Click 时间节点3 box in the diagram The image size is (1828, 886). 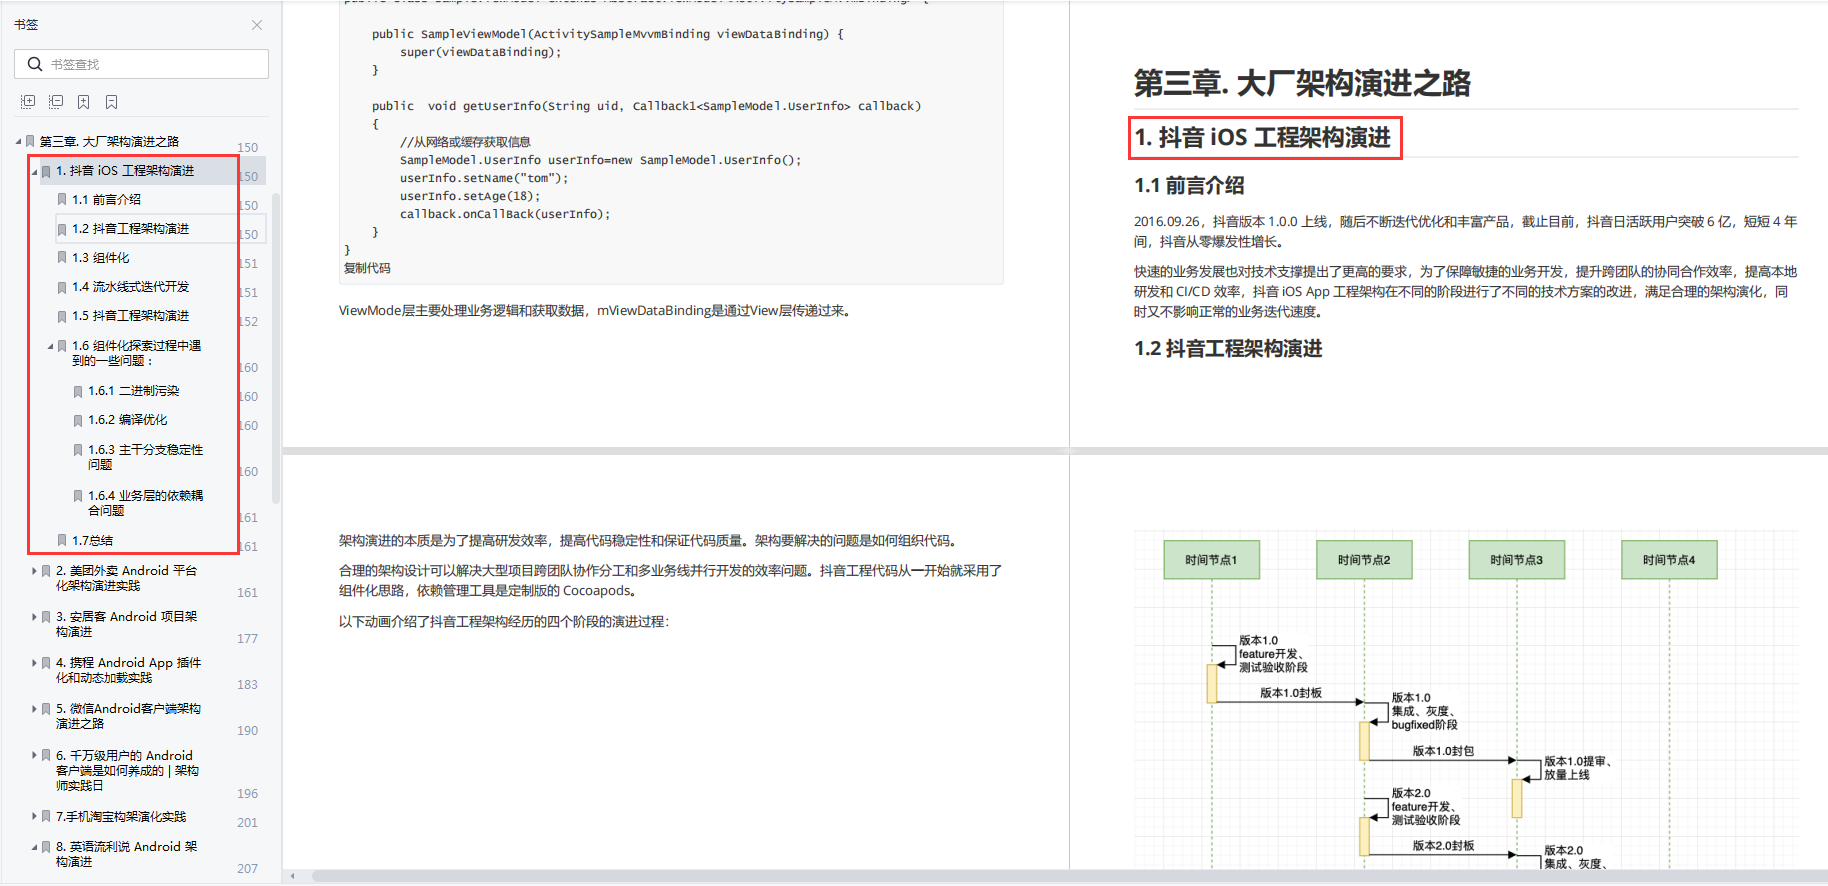tap(1516, 560)
